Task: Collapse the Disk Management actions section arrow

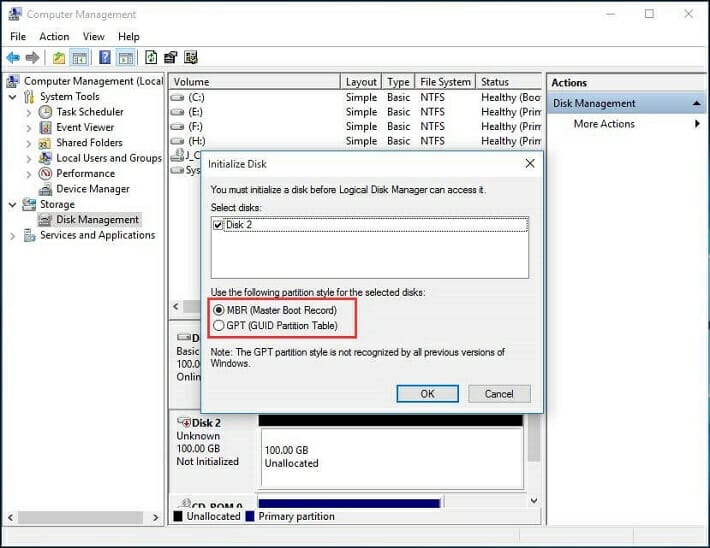Action: [x=696, y=104]
